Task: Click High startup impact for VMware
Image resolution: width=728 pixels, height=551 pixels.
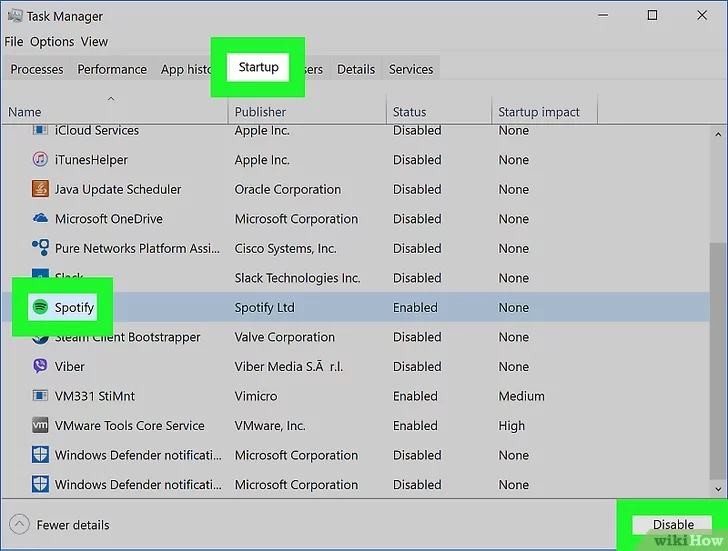Action: pyautogui.click(x=512, y=426)
